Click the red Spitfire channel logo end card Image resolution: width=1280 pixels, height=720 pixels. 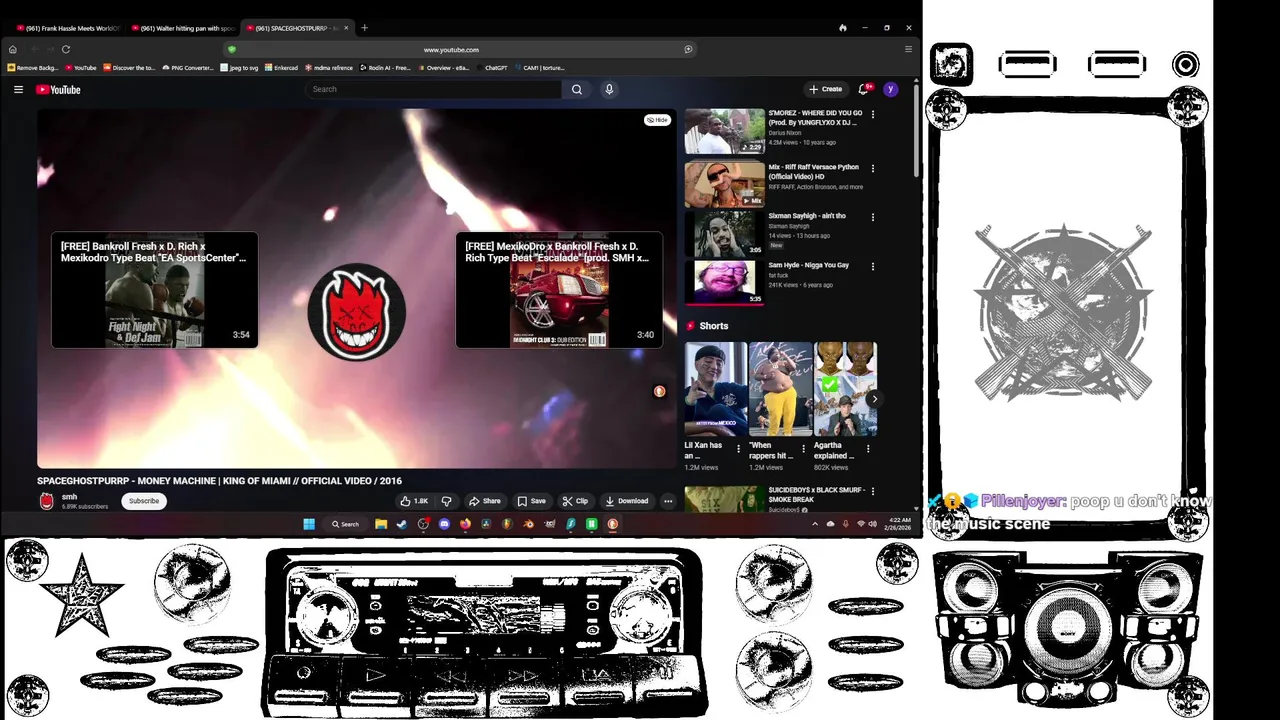point(357,312)
